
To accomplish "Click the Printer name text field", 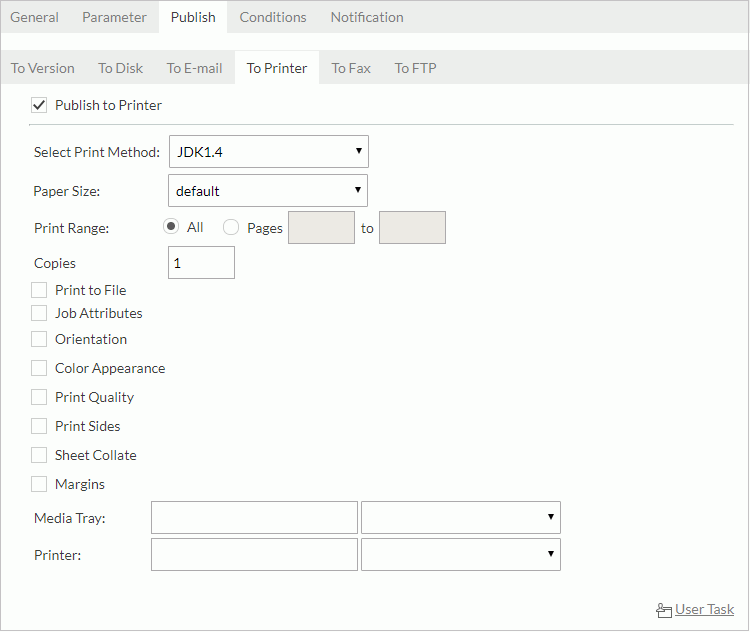I will tap(254, 555).
